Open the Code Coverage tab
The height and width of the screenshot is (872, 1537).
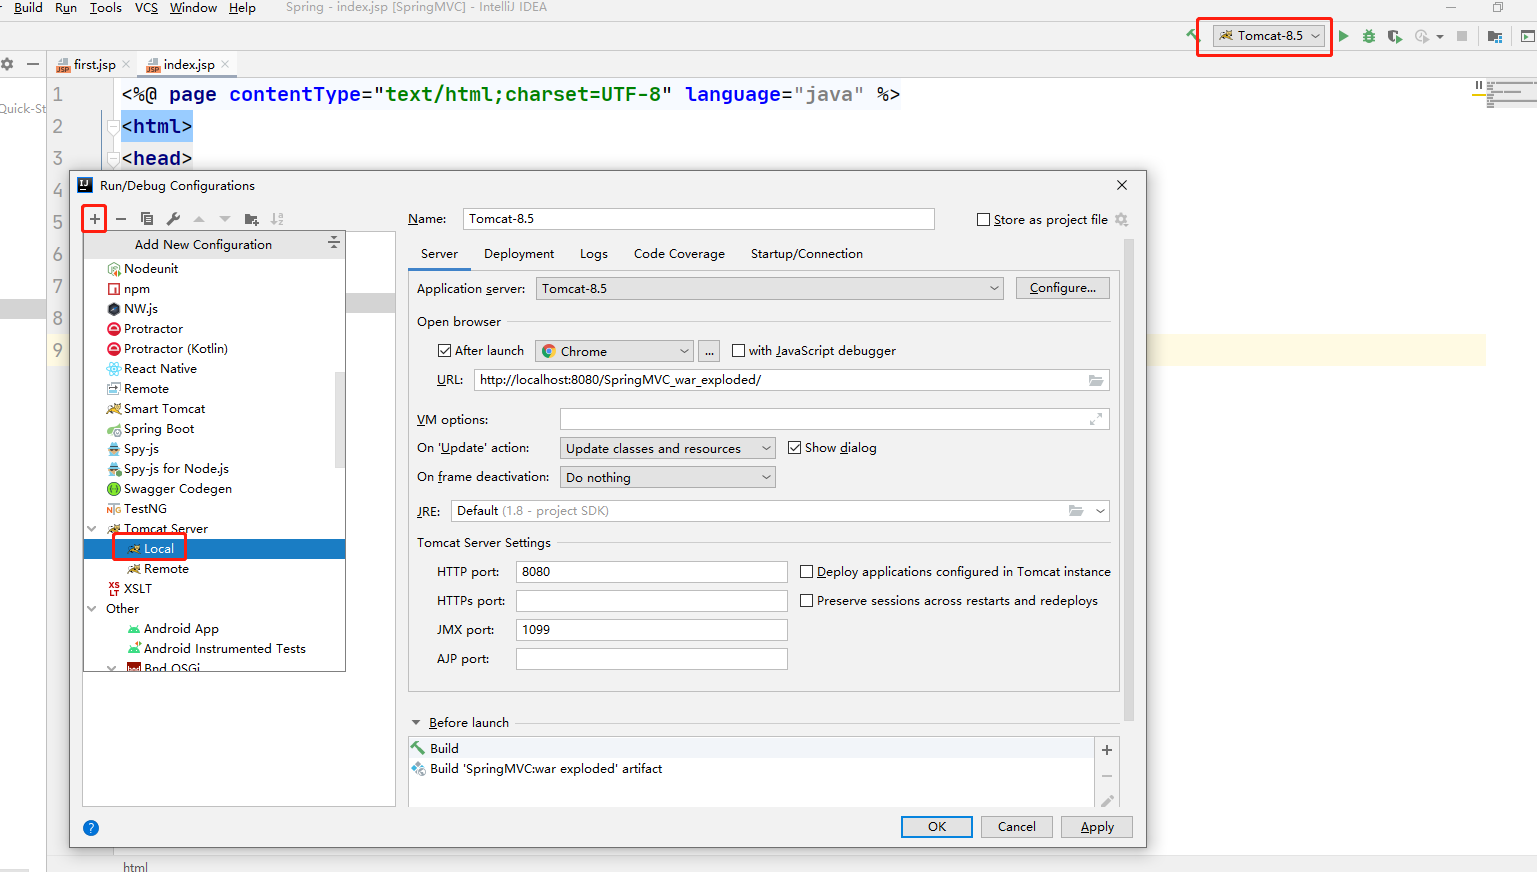pyautogui.click(x=679, y=254)
